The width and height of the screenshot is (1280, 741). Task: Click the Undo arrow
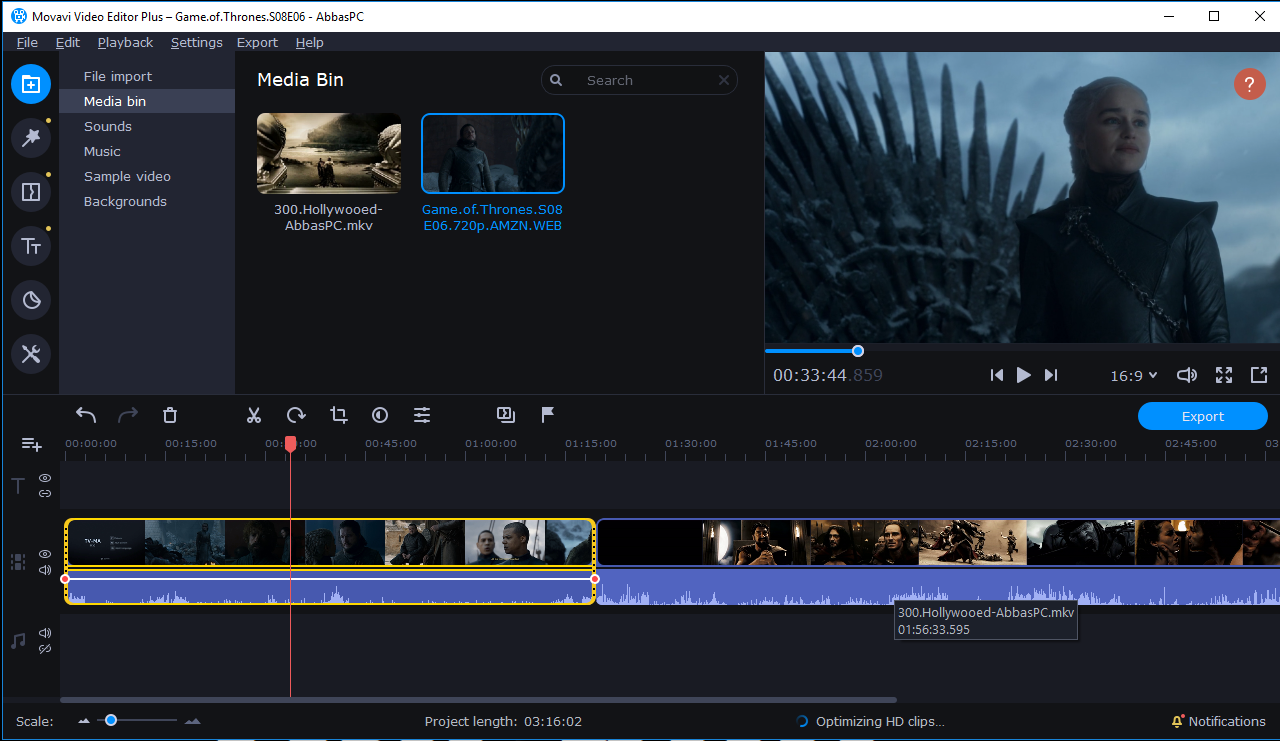click(86, 415)
